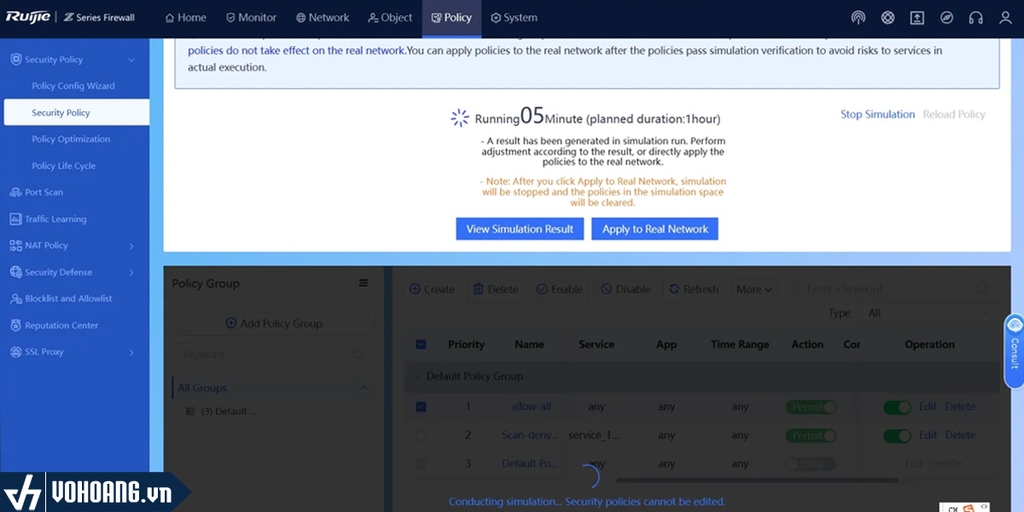
Task: Click the service_1... cell
Action: pyautogui.click(x=594, y=435)
